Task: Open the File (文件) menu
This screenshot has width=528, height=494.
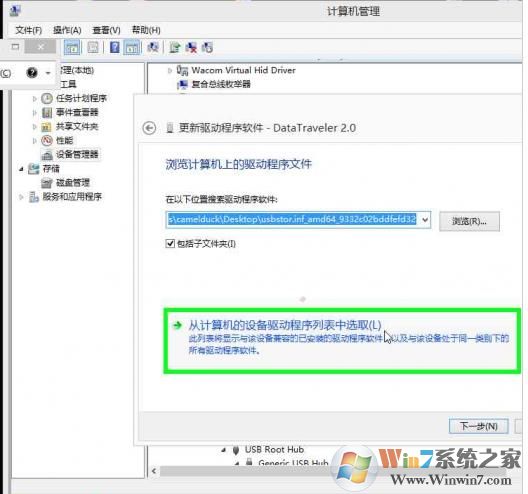Action: (x=28, y=30)
